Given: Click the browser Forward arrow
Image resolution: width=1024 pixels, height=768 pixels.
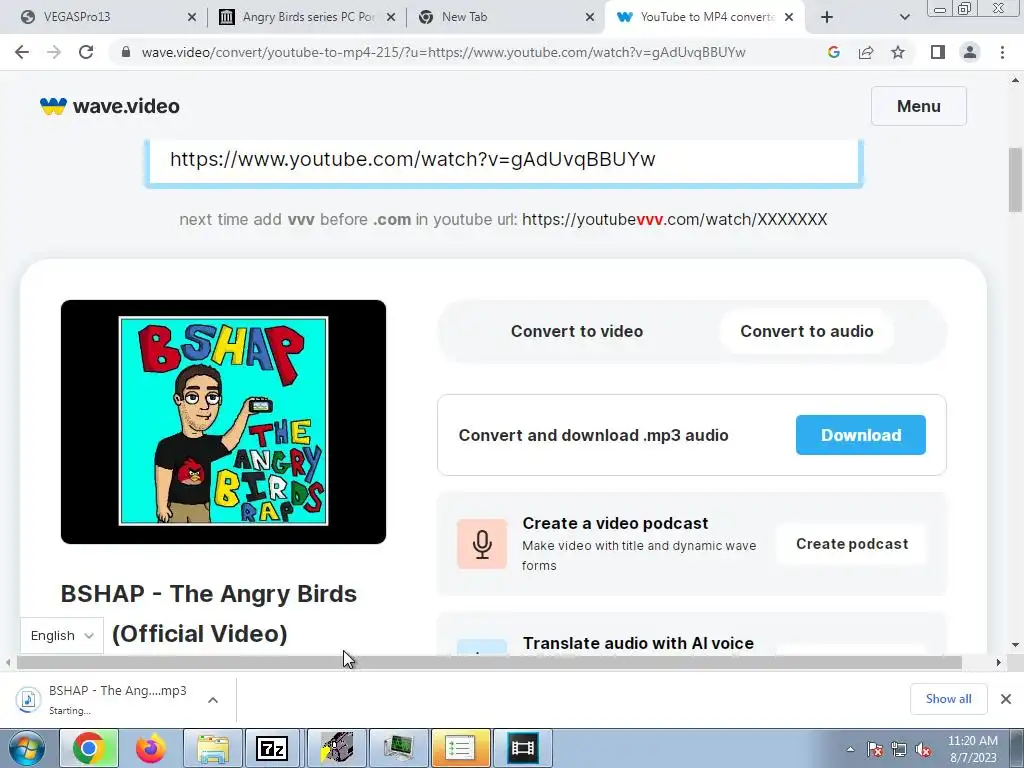Looking at the screenshot, I should [x=54, y=52].
